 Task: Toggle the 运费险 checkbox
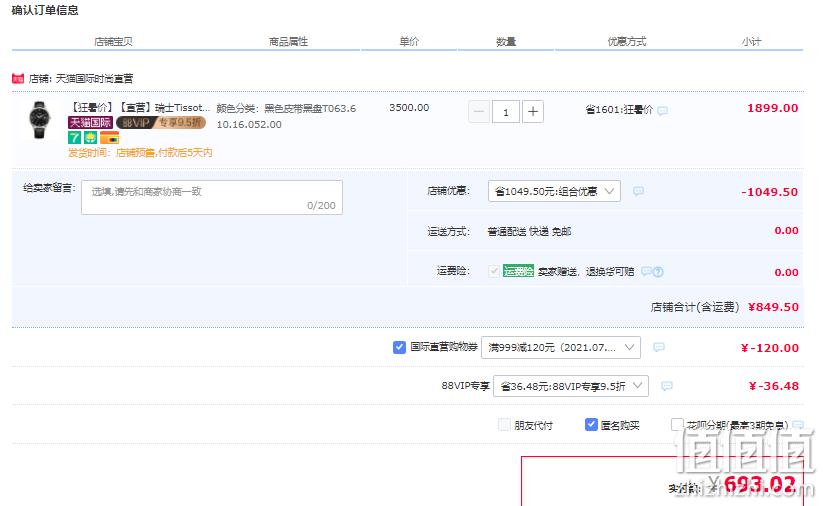pos(494,271)
